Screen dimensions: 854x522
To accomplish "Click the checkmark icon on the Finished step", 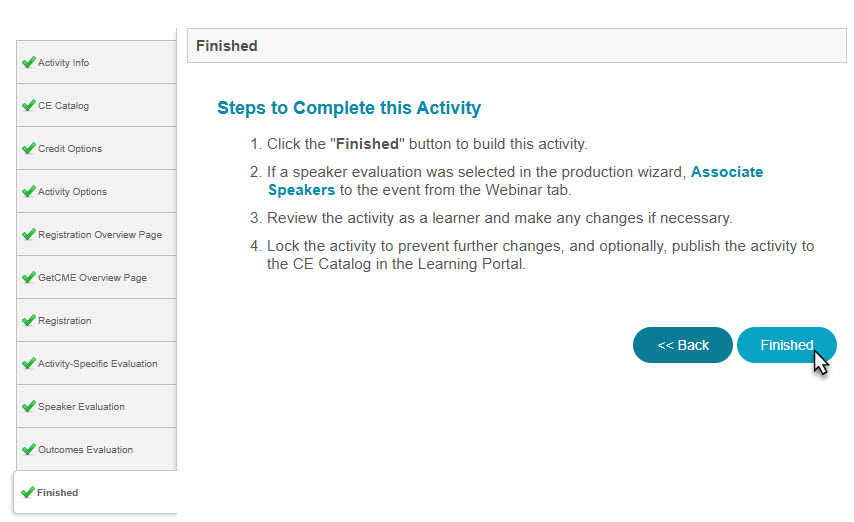I will 28,493.
